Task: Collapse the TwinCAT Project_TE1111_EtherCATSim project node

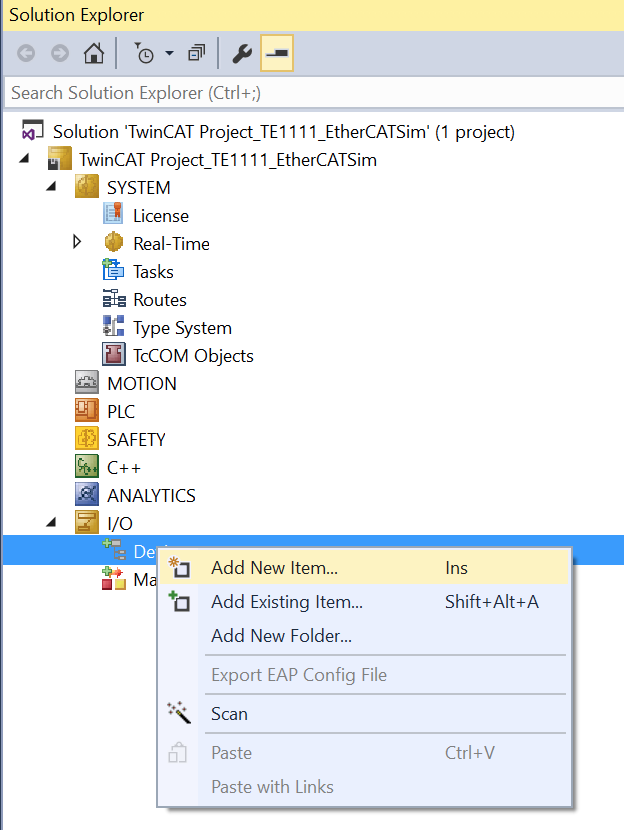Action: (x=24, y=158)
